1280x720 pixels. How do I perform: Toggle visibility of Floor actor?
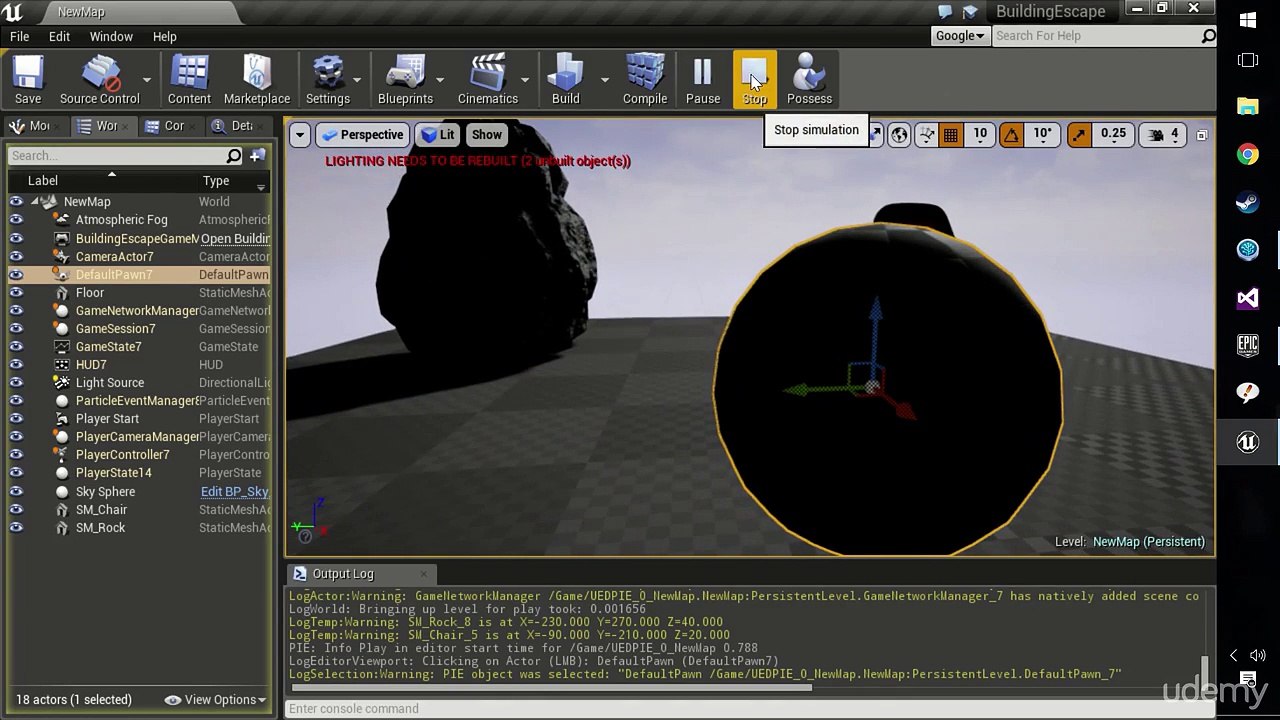tap(16, 292)
